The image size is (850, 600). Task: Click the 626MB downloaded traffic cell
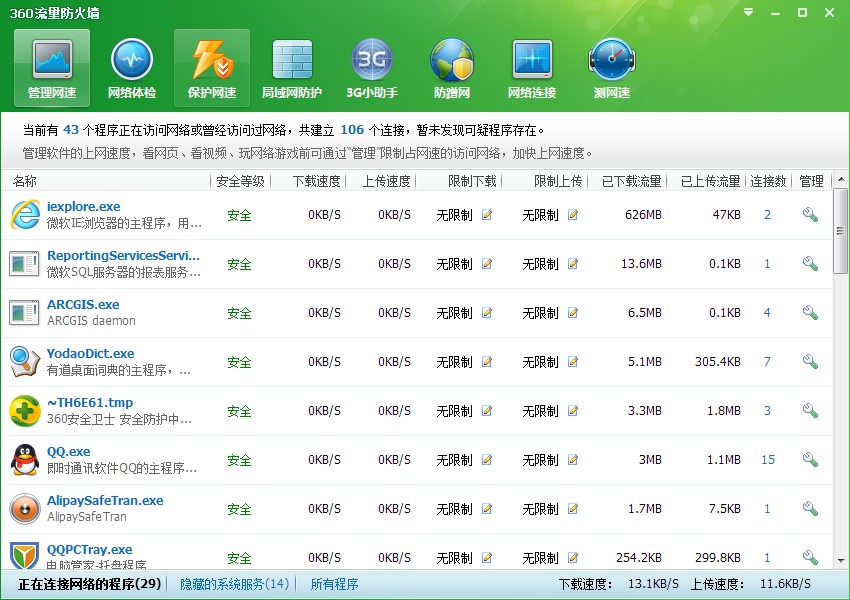pyautogui.click(x=643, y=215)
